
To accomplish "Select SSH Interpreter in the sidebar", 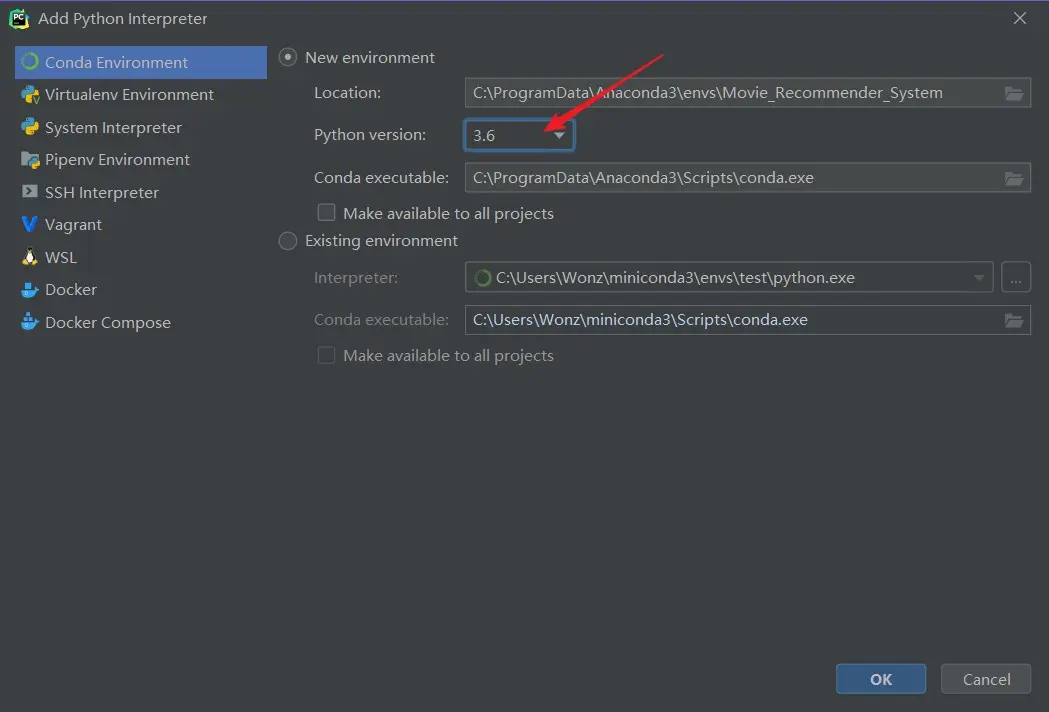I will click(x=140, y=192).
